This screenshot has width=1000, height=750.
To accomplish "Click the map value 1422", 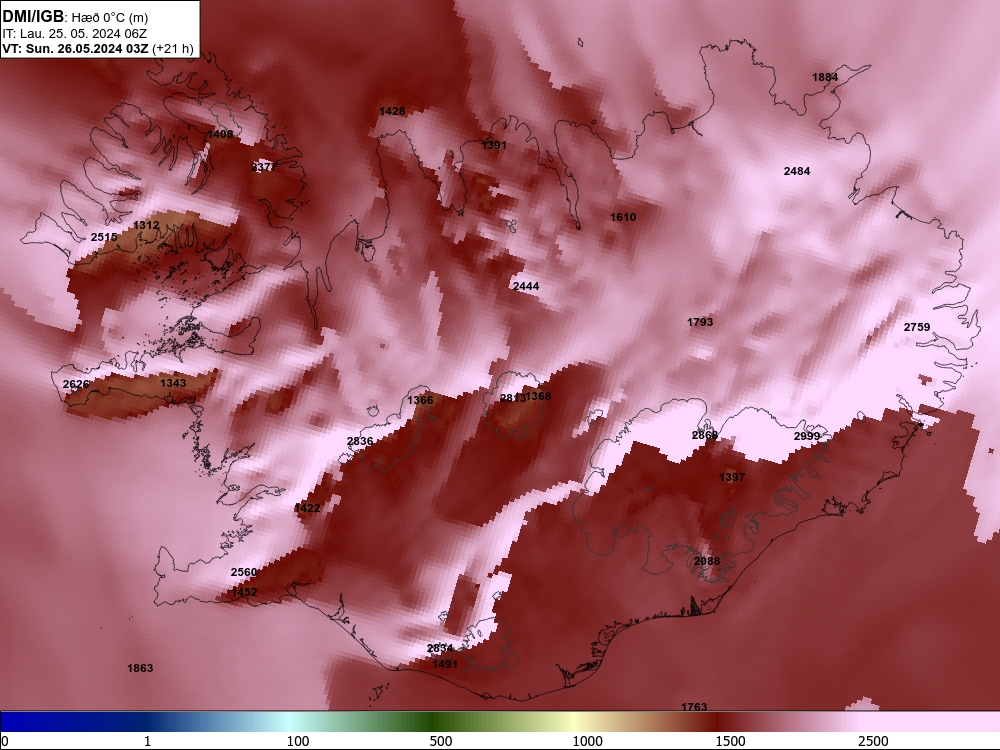I will (307, 508).
